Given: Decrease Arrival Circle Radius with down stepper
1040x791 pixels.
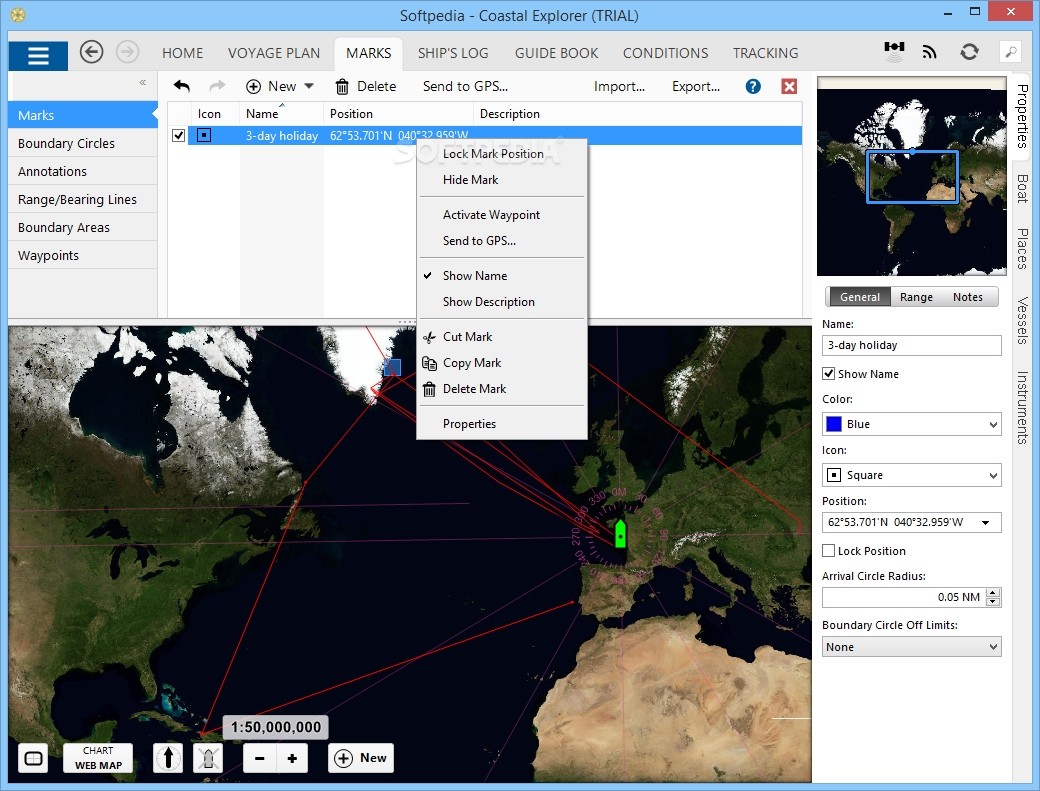Looking at the screenshot, I should 993,602.
